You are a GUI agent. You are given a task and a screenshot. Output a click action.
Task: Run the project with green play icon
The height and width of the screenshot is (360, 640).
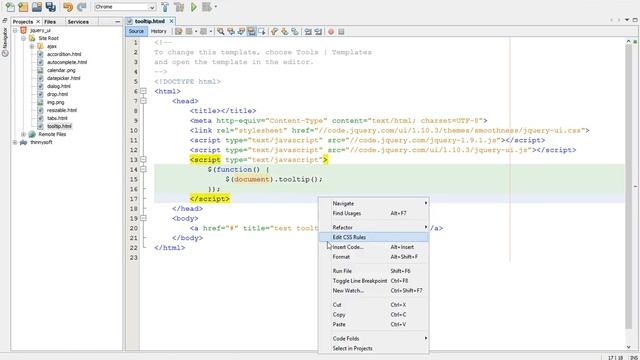point(194,7)
